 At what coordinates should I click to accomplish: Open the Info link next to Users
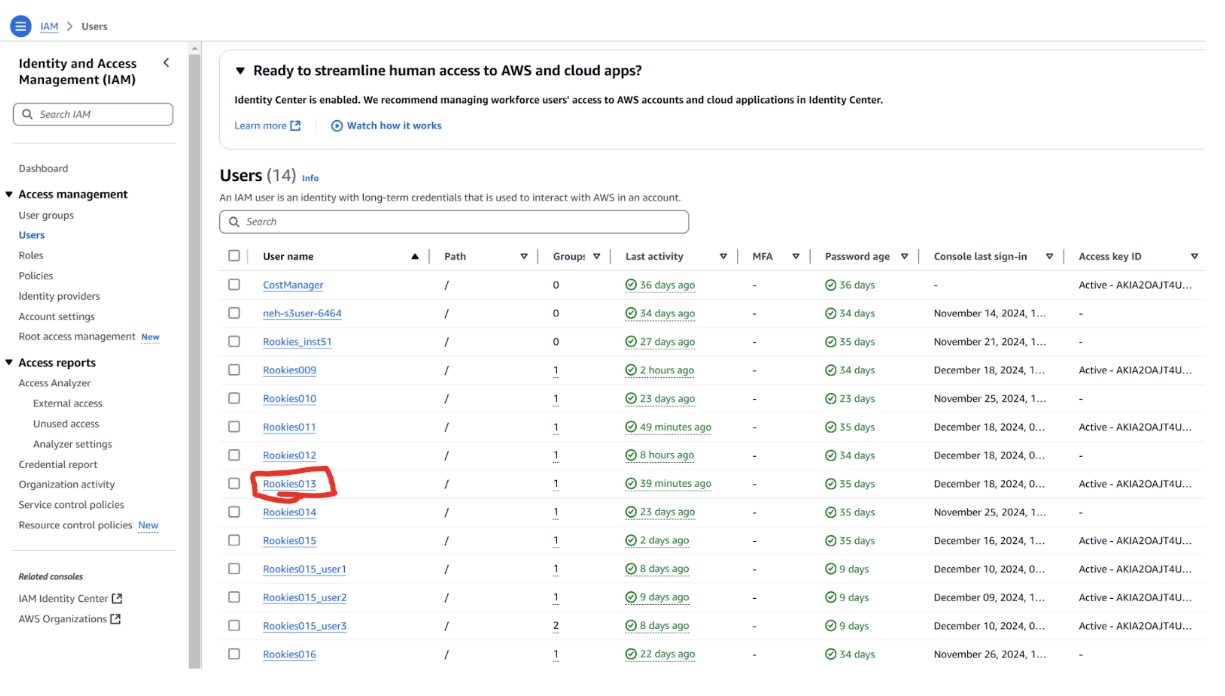(310, 178)
